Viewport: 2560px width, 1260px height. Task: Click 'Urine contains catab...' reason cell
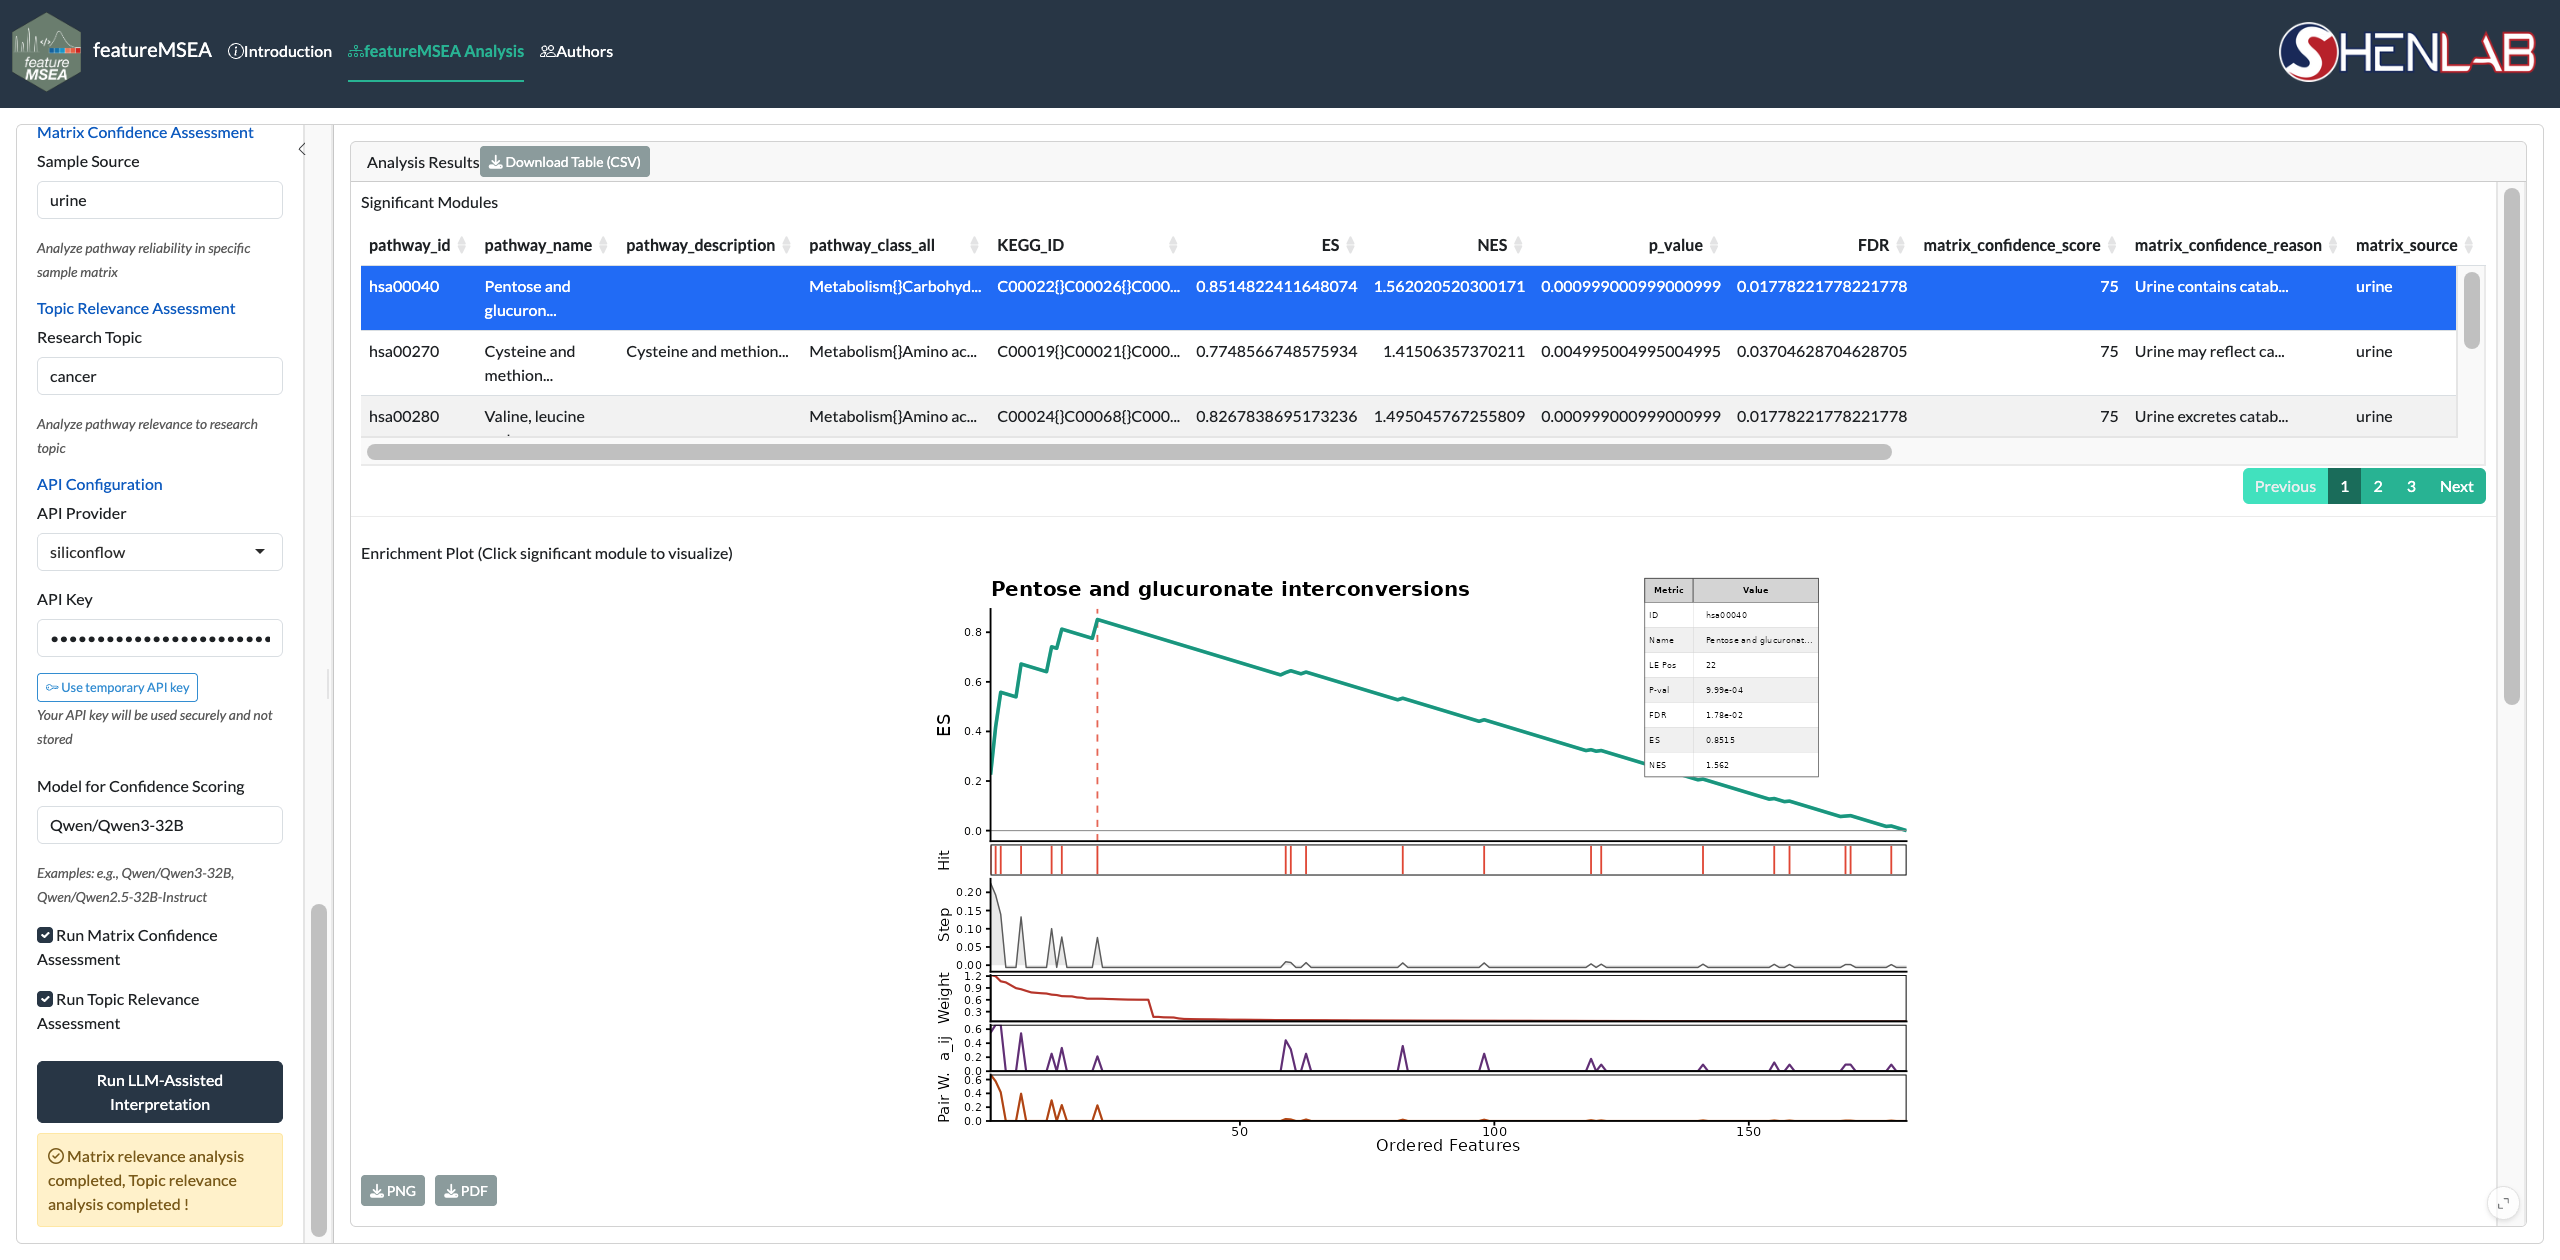(2211, 286)
